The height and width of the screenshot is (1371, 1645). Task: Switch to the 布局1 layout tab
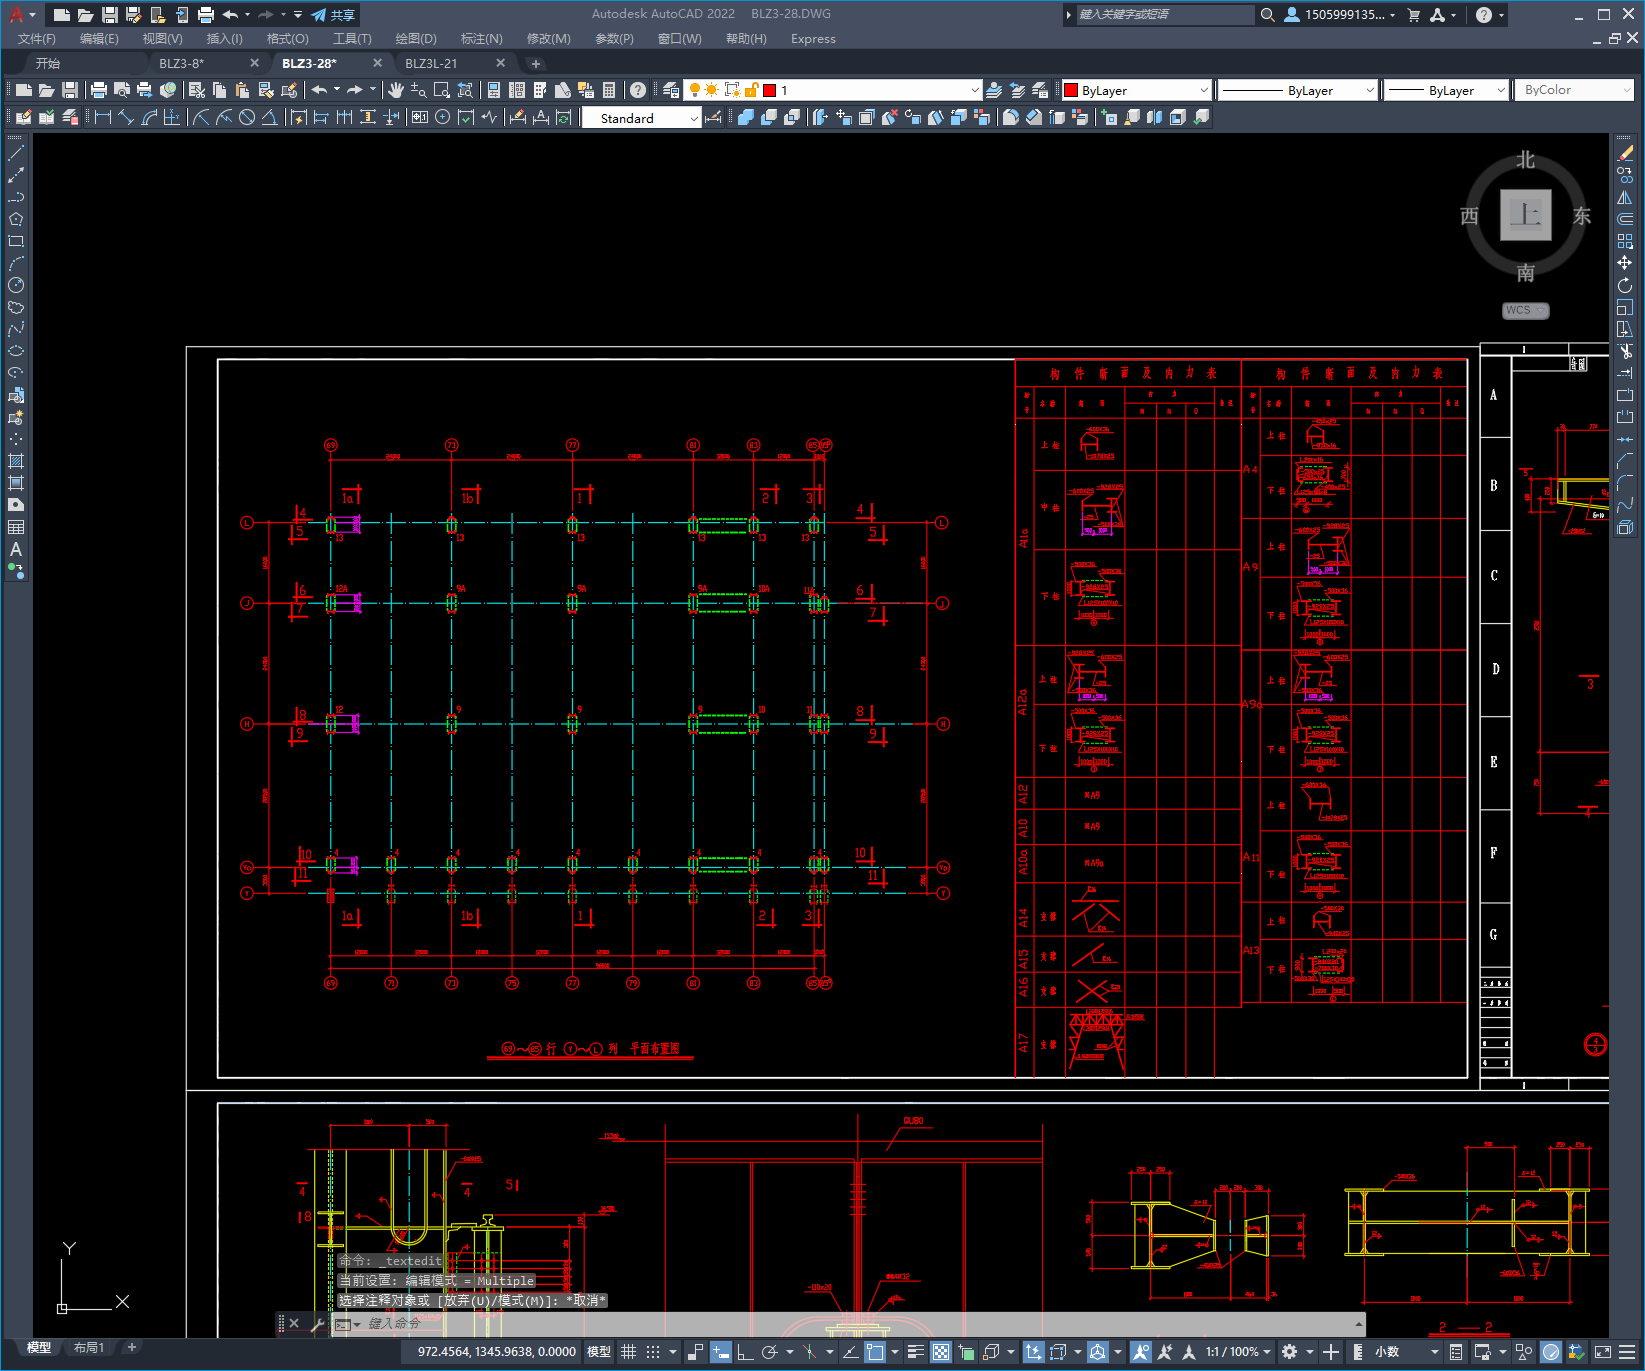click(89, 1348)
